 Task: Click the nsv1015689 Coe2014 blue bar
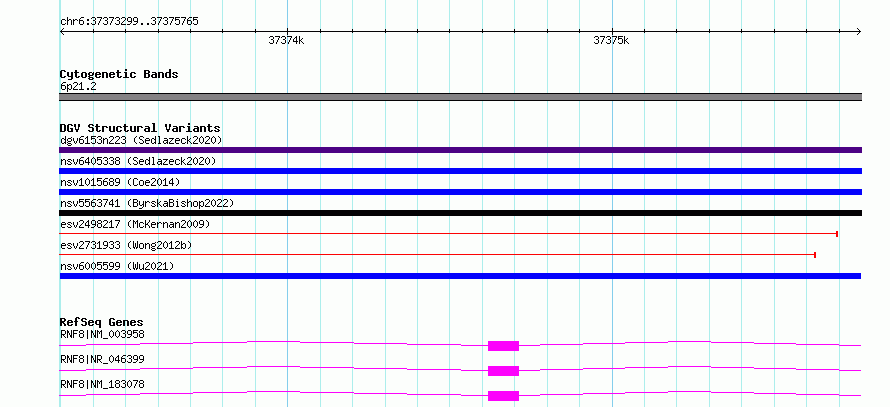460,192
